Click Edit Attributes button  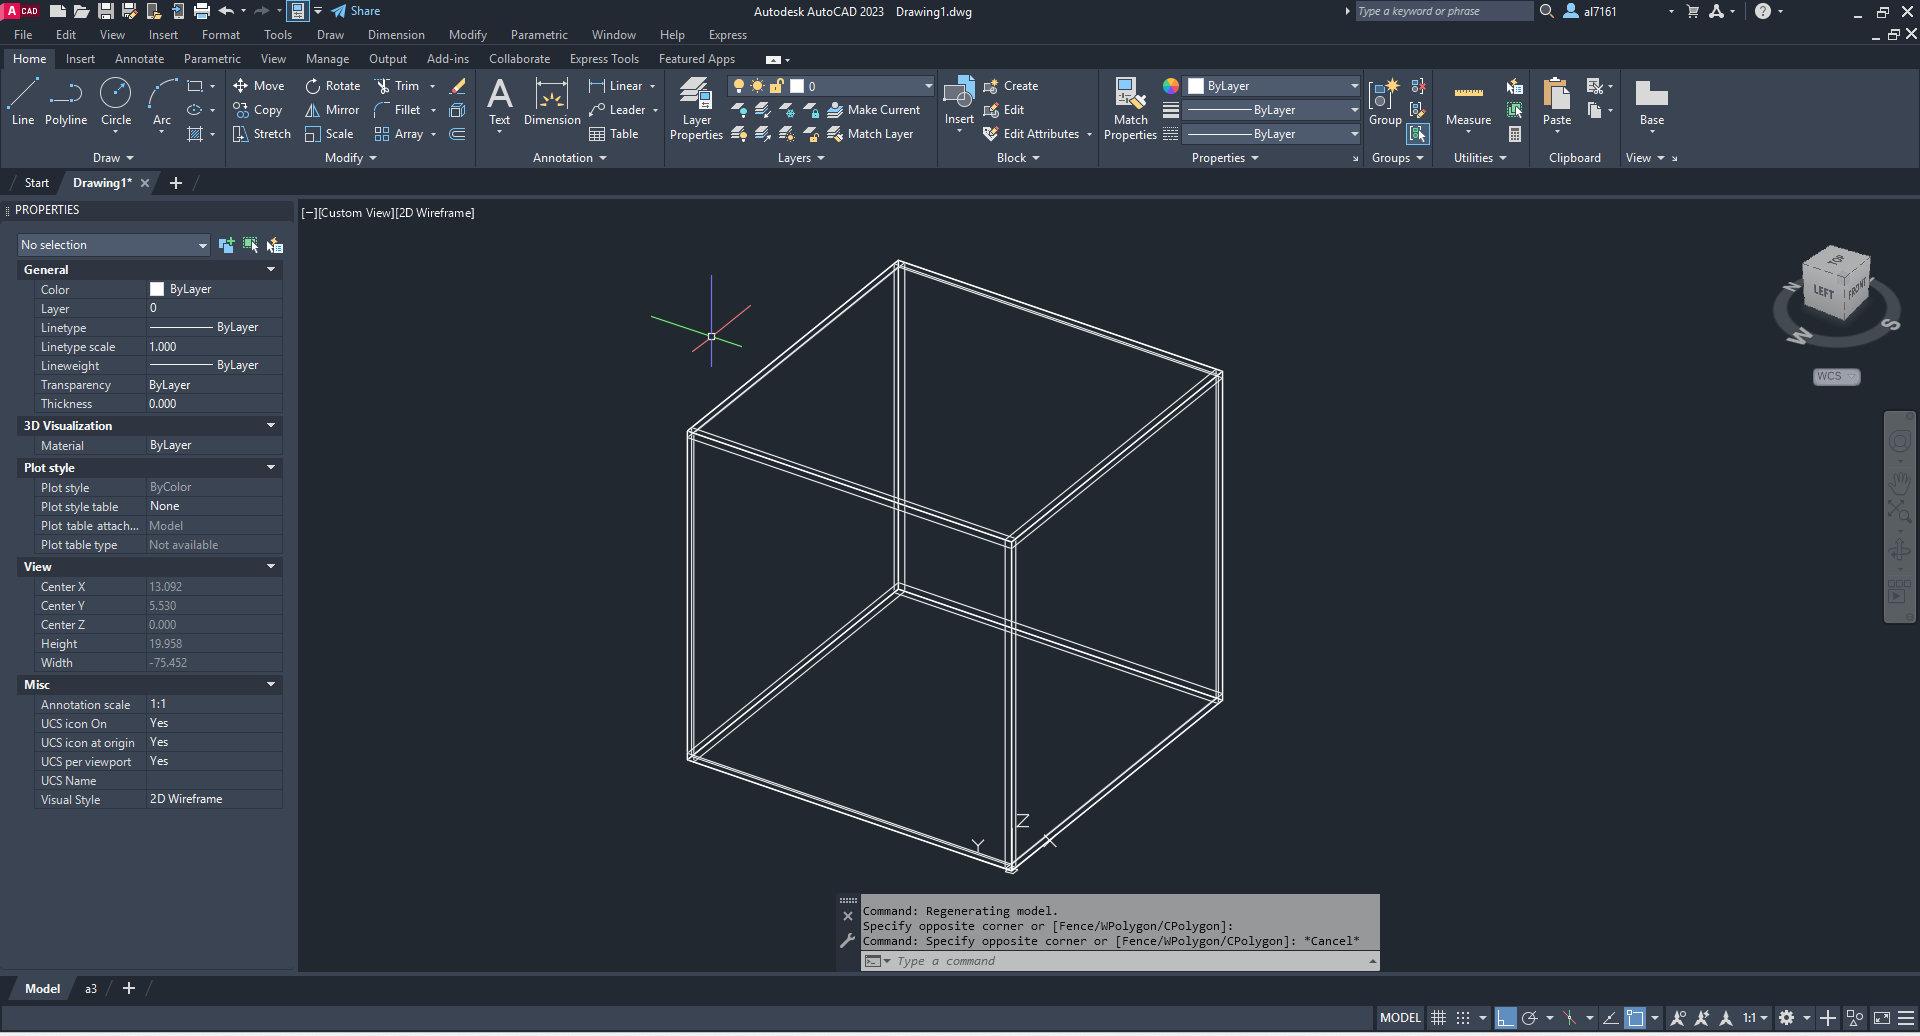1032,134
